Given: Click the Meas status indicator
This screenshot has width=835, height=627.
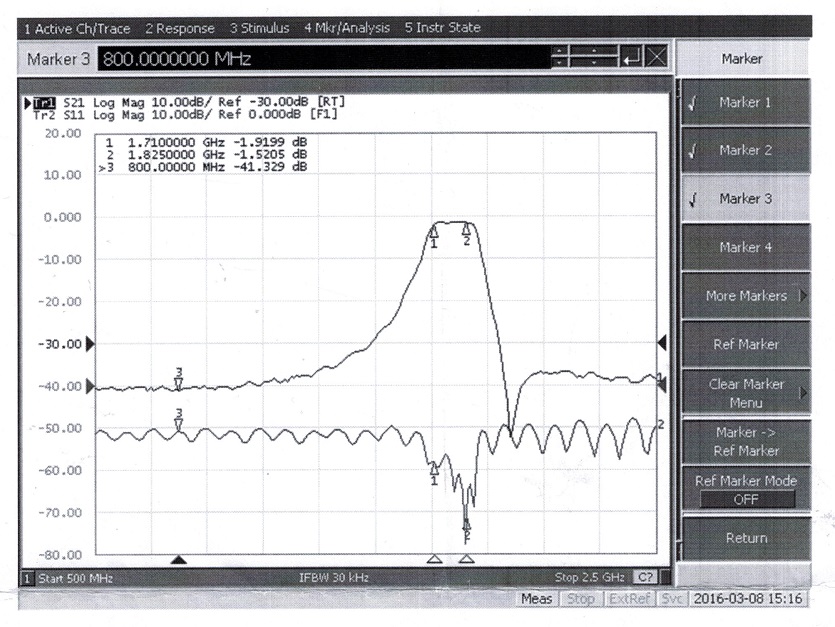Looking at the screenshot, I should pos(535,599).
